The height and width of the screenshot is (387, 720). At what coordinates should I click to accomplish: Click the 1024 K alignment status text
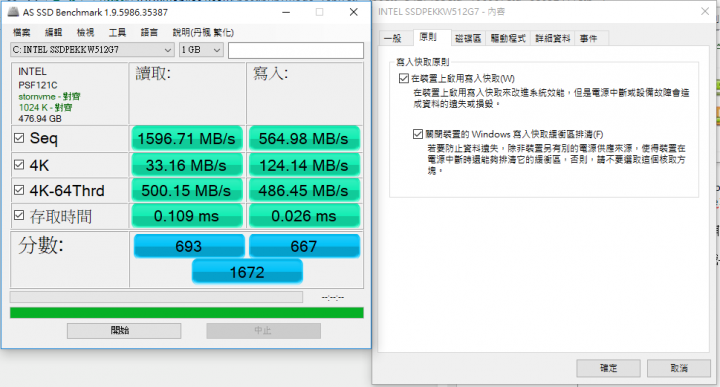point(45,107)
